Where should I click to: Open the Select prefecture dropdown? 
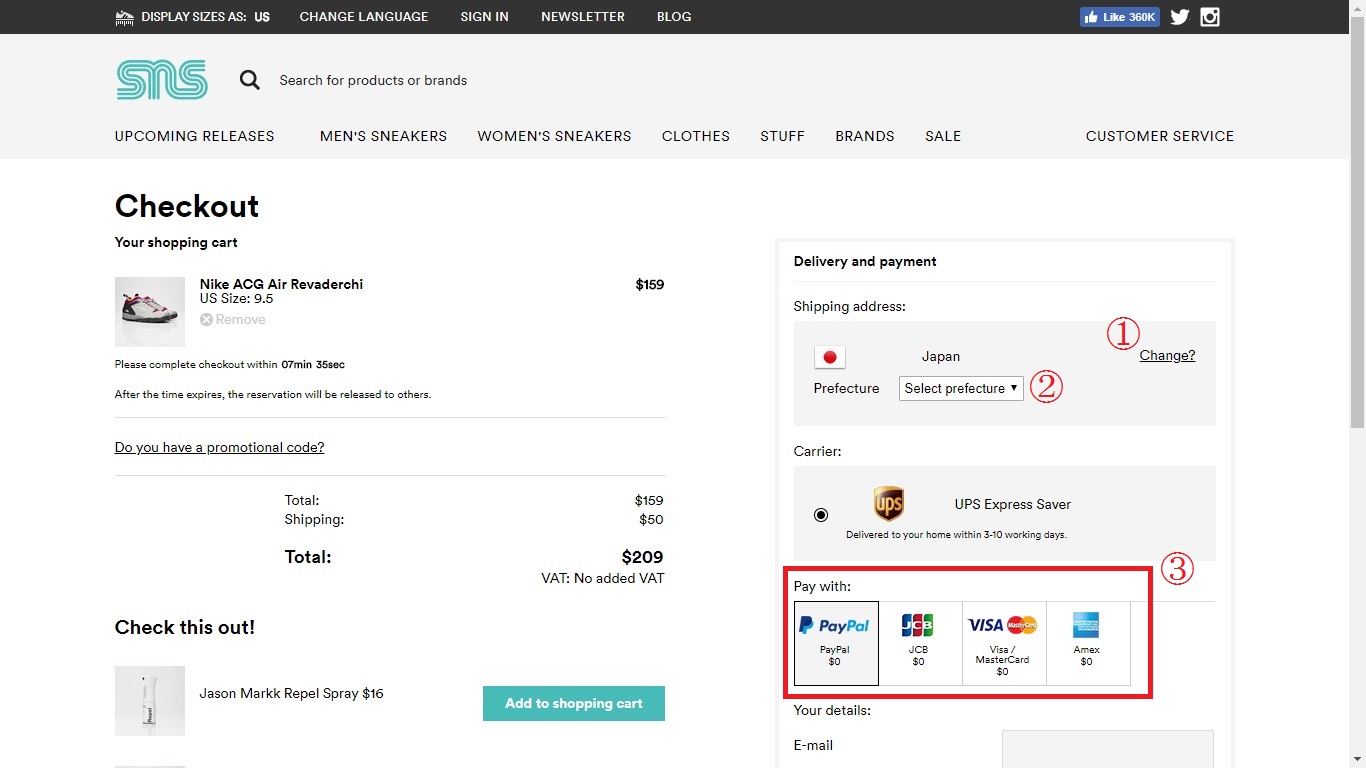point(961,388)
